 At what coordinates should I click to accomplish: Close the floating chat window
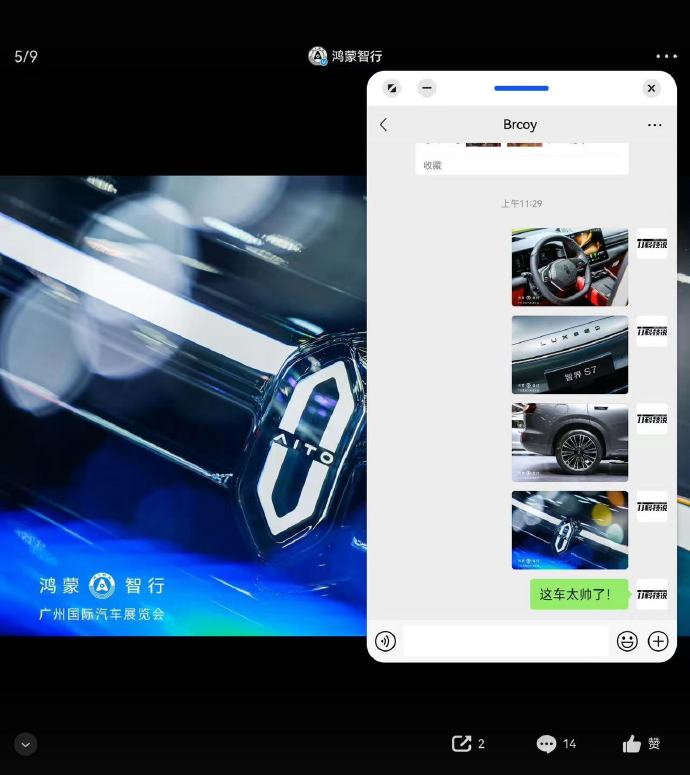[x=651, y=88]
